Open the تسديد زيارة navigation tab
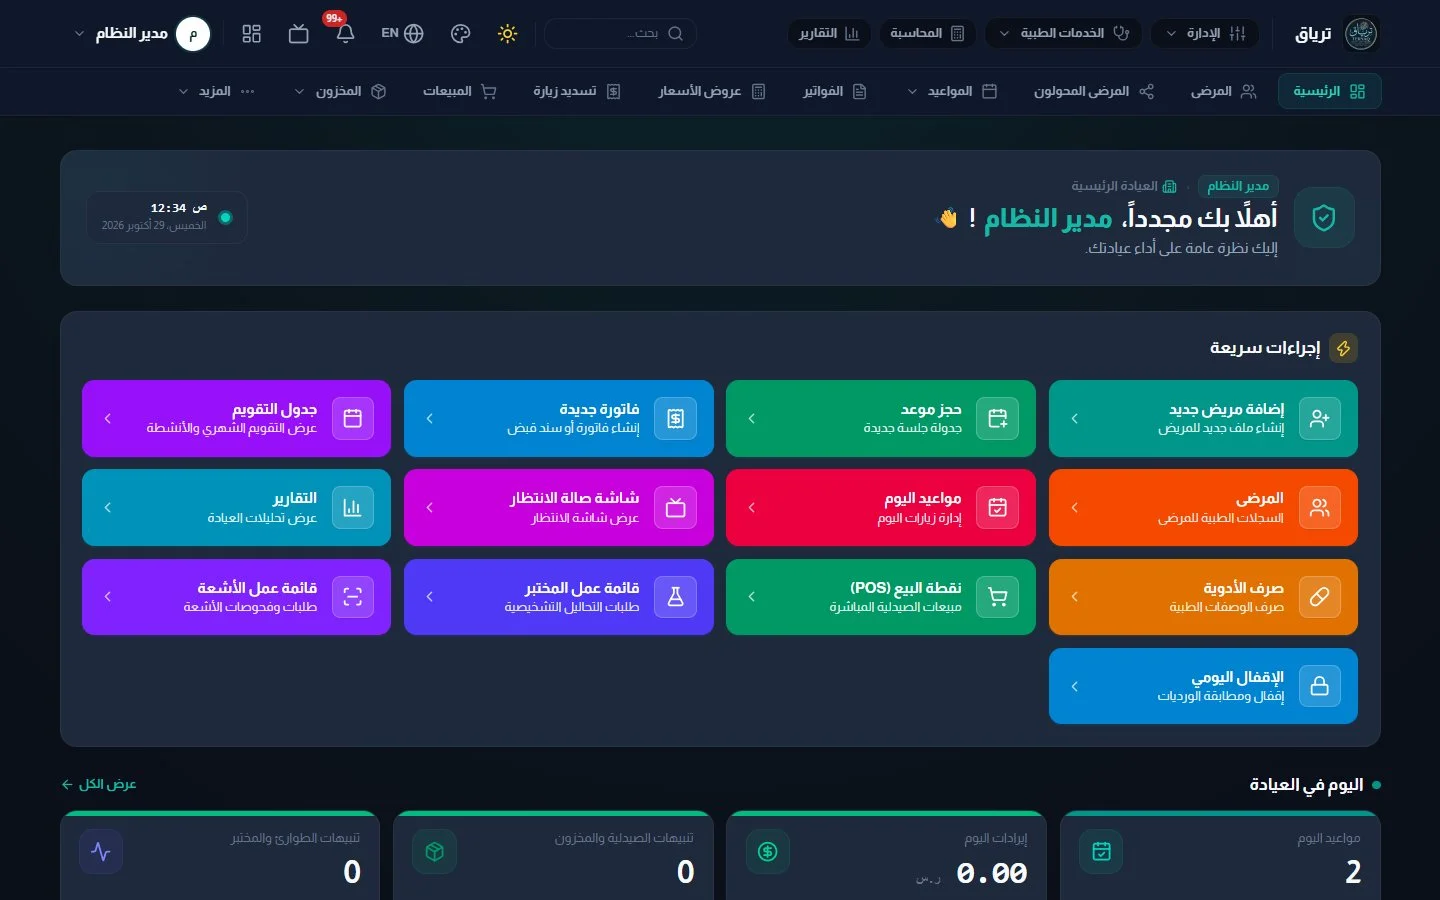Image resolution: width=1440 pixels, height=900 pixels. point(577,91)
